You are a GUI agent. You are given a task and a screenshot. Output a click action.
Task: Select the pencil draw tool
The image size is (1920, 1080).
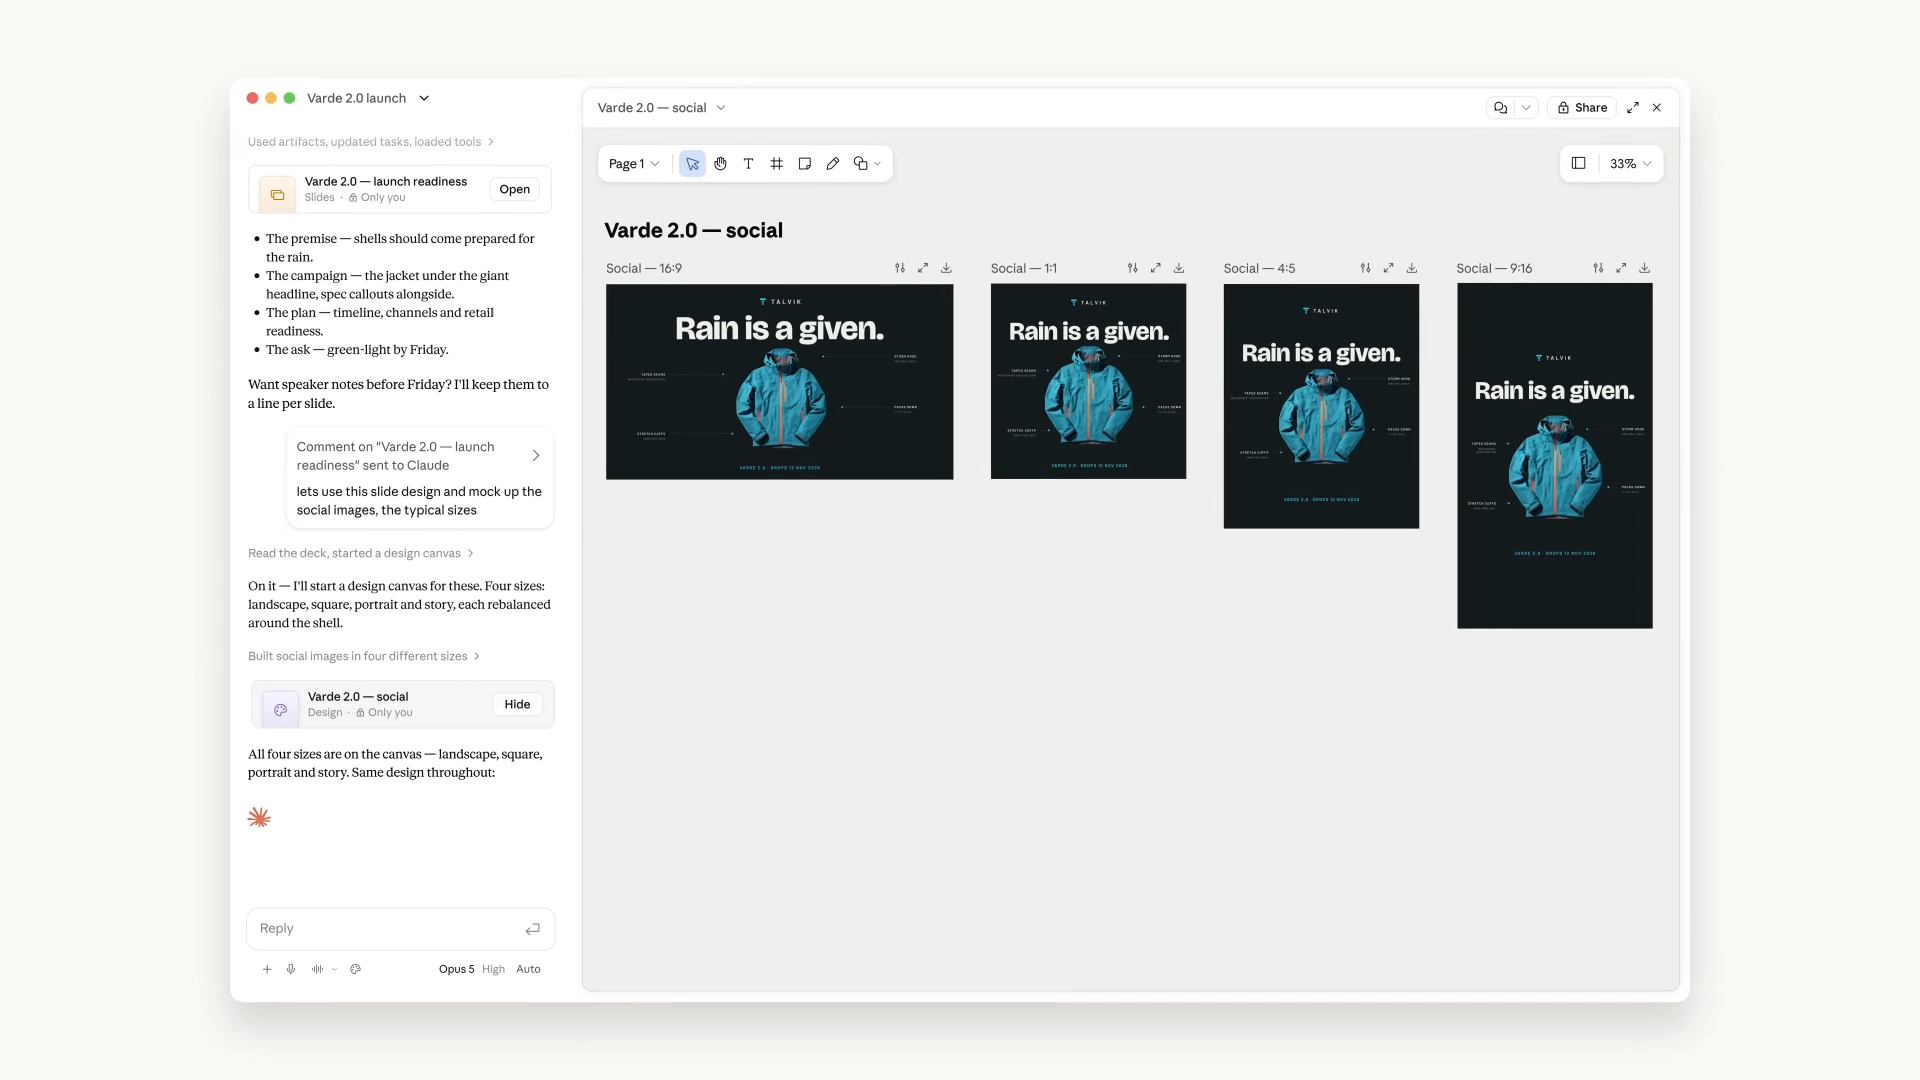coord(832,164)
